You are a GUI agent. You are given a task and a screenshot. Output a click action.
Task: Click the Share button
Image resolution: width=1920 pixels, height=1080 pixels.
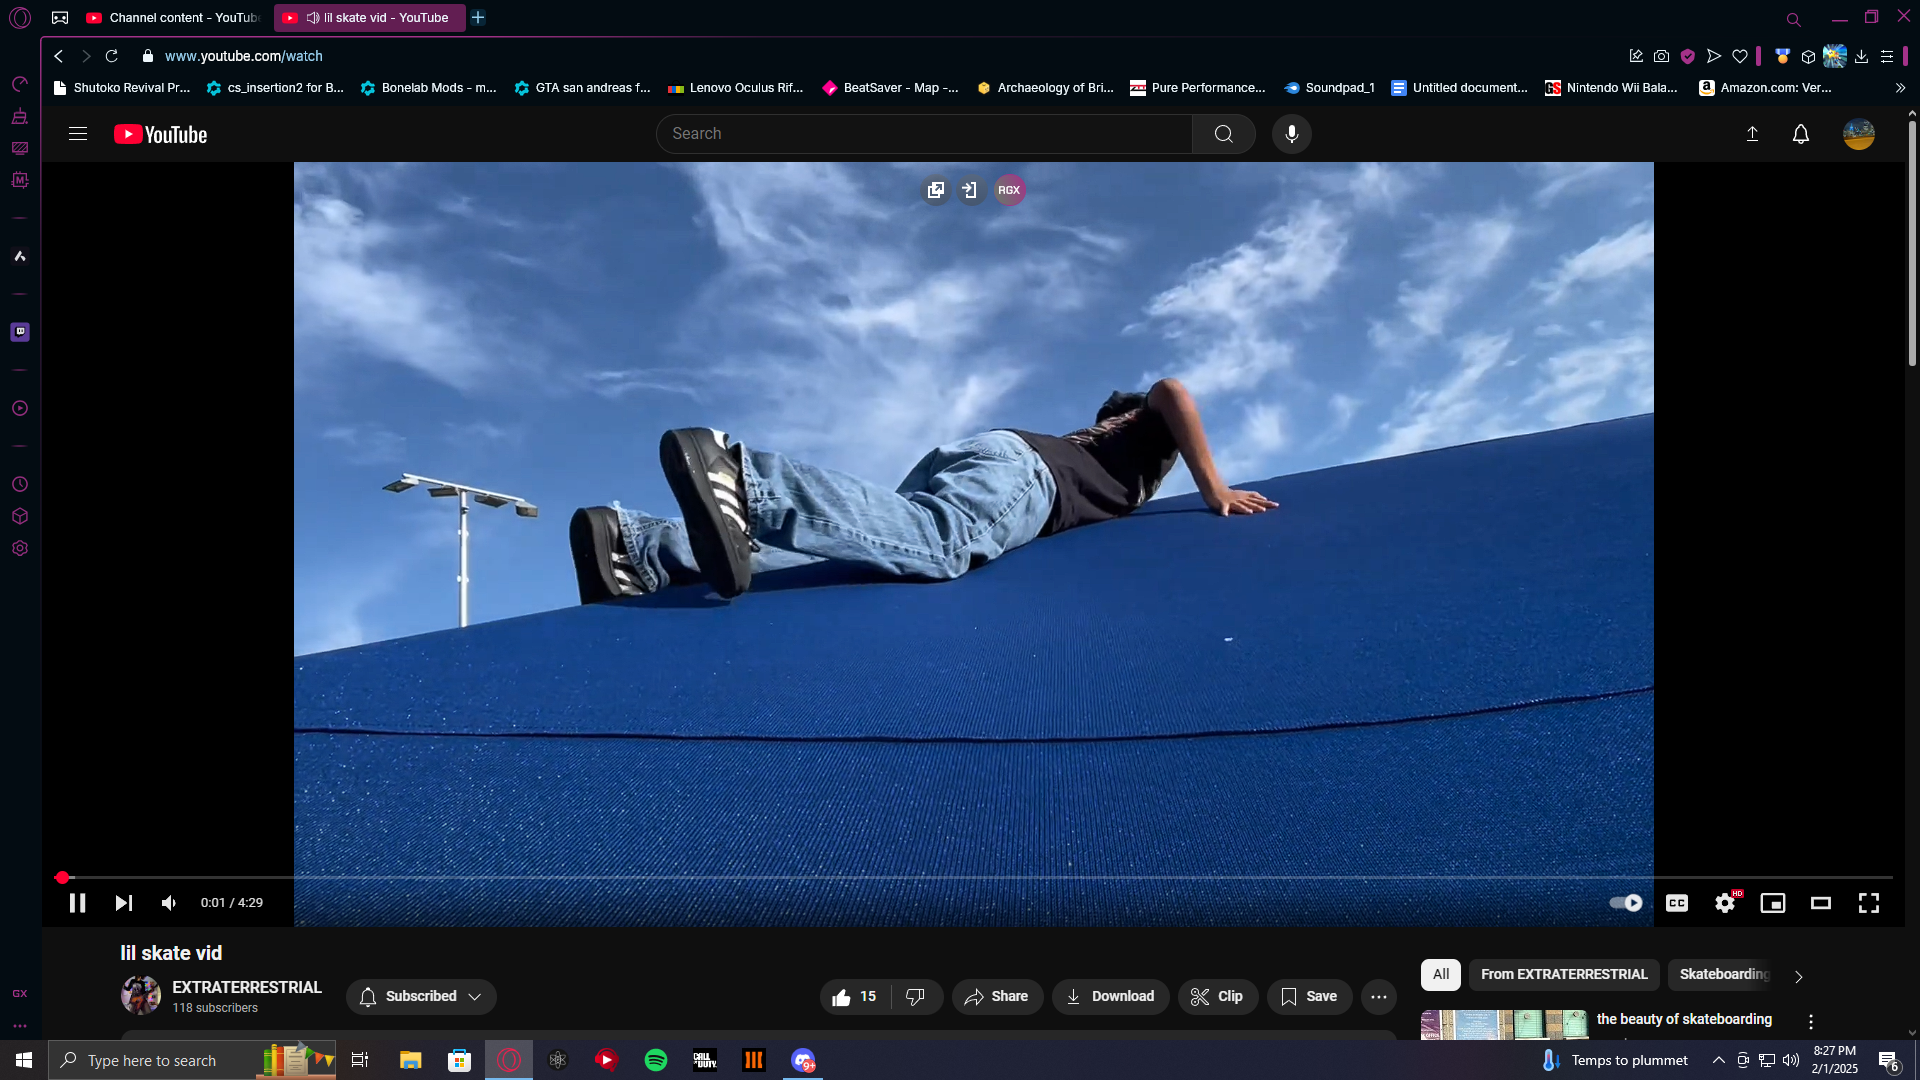[996, 996]
